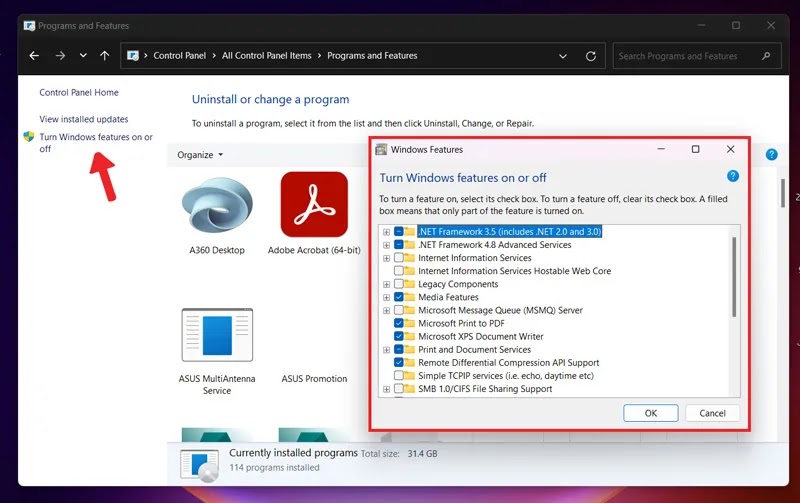
Task: Select the ASUS MultiAntenna Service icon
Action: pyautogui.click(x=217, y=335)
